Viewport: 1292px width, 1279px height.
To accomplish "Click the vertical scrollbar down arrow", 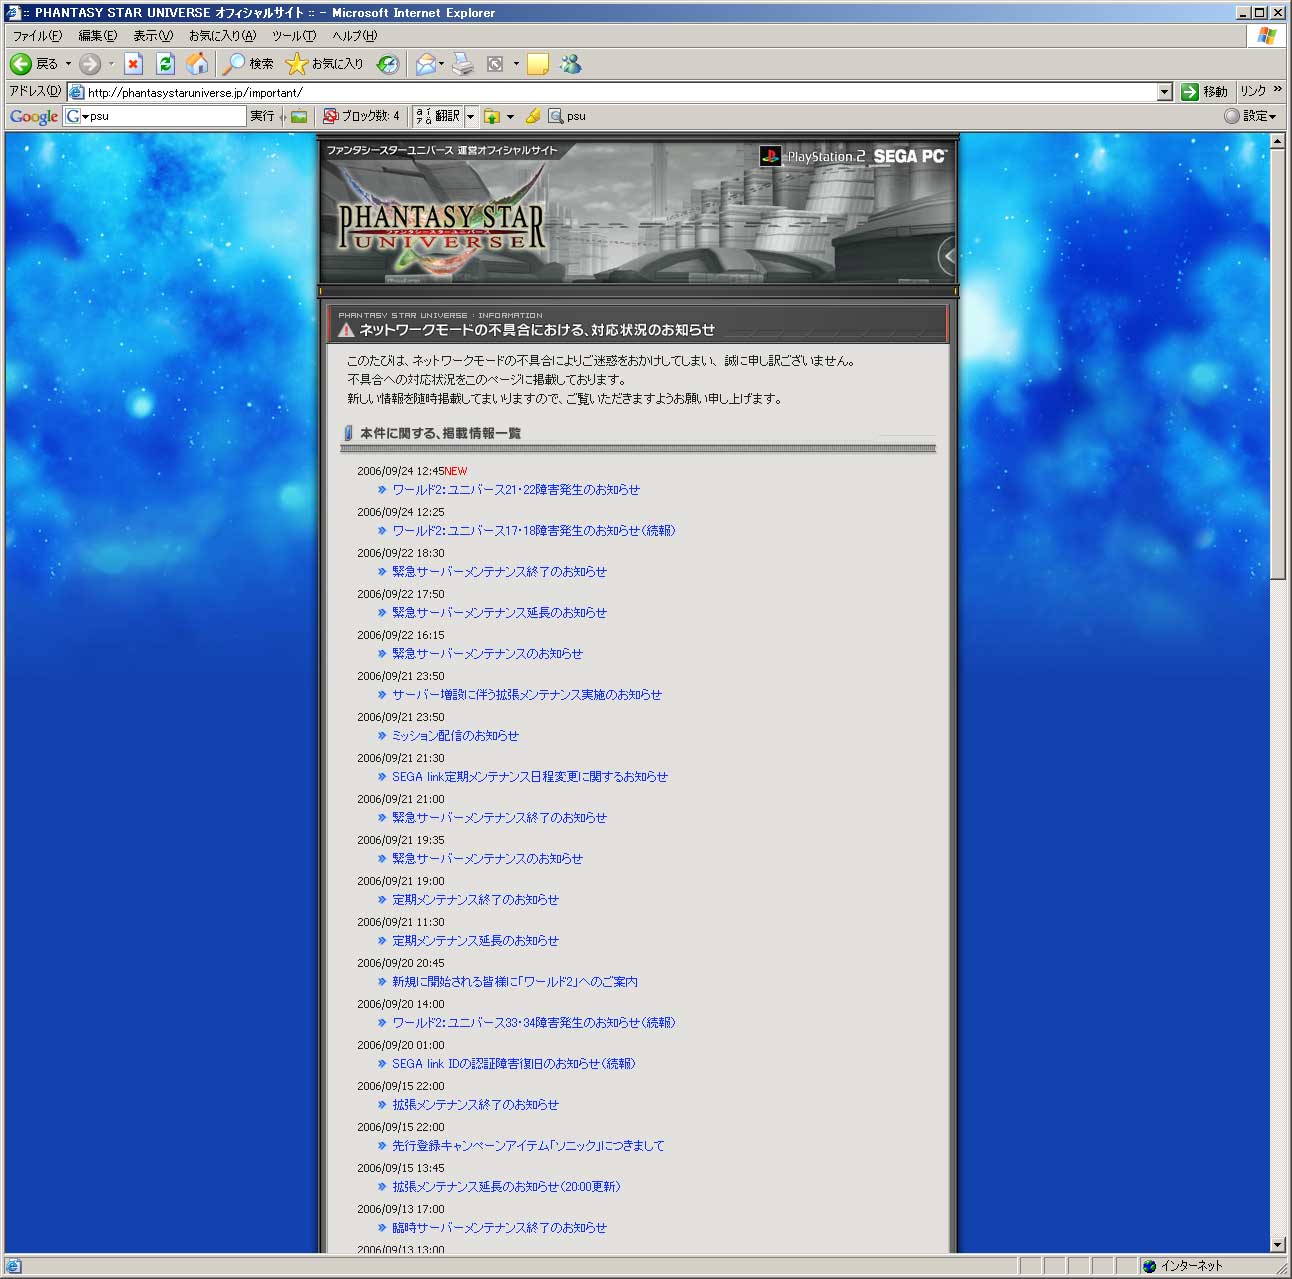I will [x=1277, y=1244].
